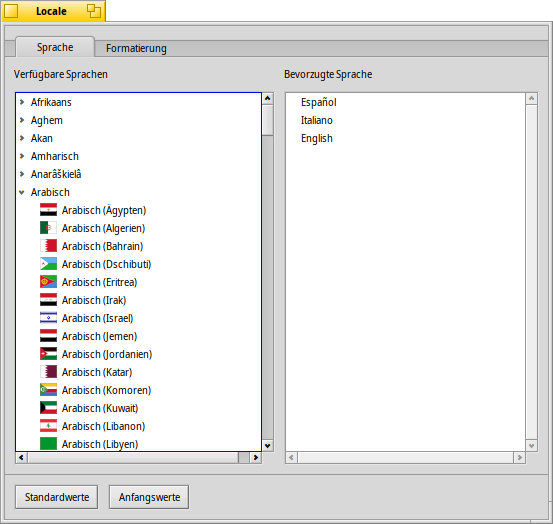The image size is (553, 524).
Task: Select the Afrikaans language row
Action: click(x=139, y=102)
